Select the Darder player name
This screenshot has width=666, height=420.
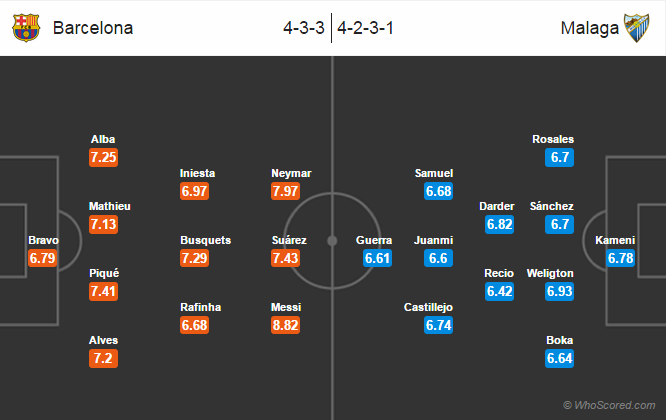pos(497,206)
